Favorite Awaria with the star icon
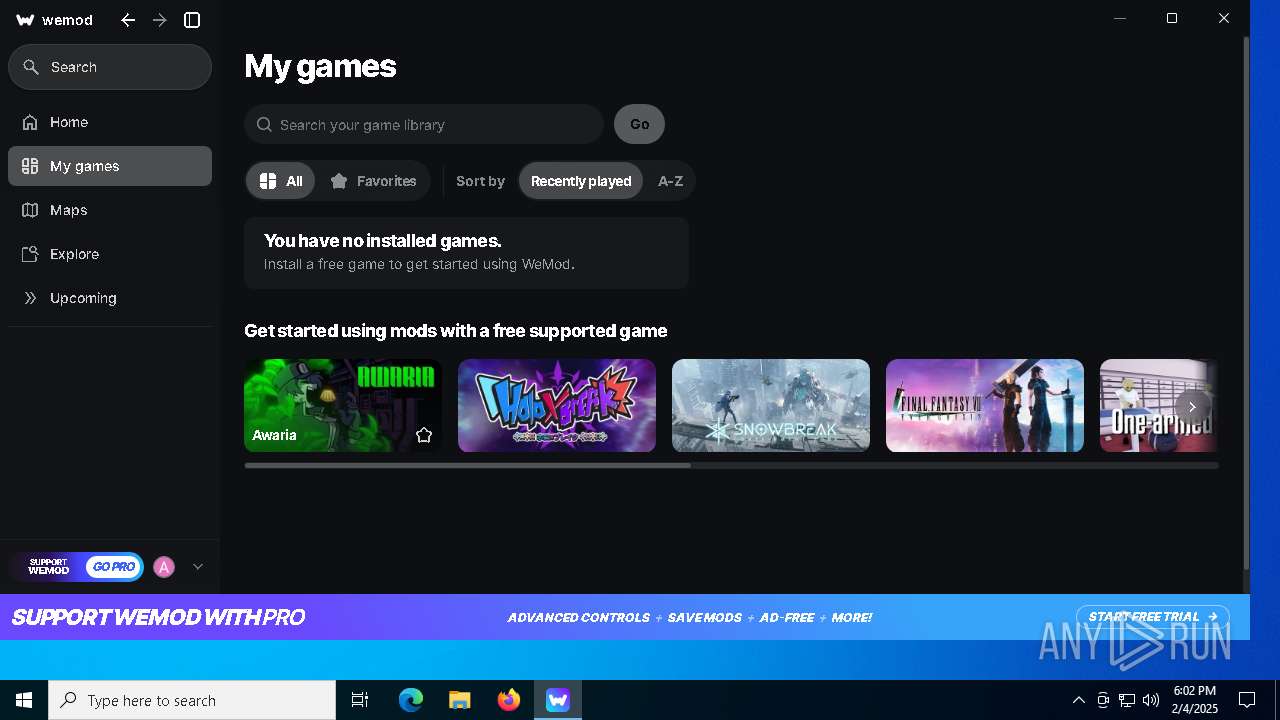Screen dimensions: 1280x720 (x=424, y=435)
